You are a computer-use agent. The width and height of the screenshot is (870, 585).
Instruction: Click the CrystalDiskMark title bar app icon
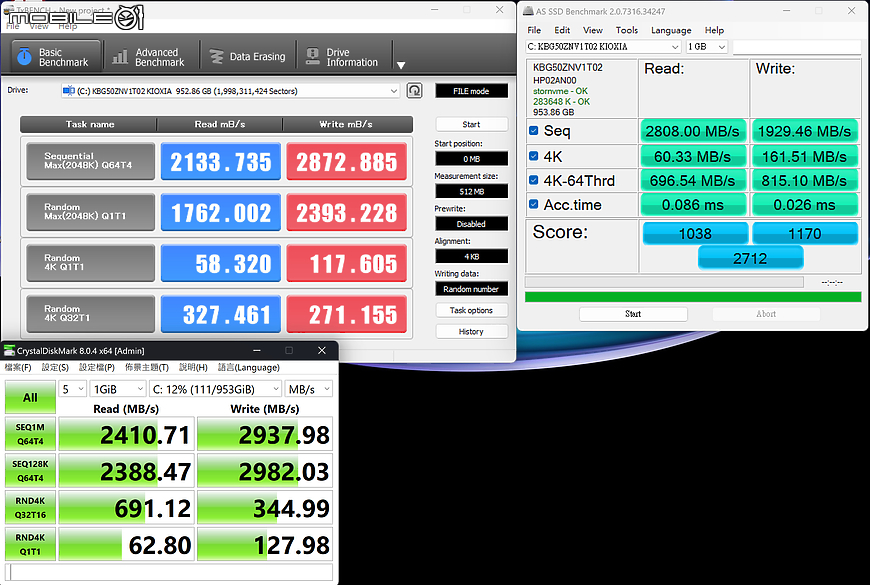tap(9, 350)
